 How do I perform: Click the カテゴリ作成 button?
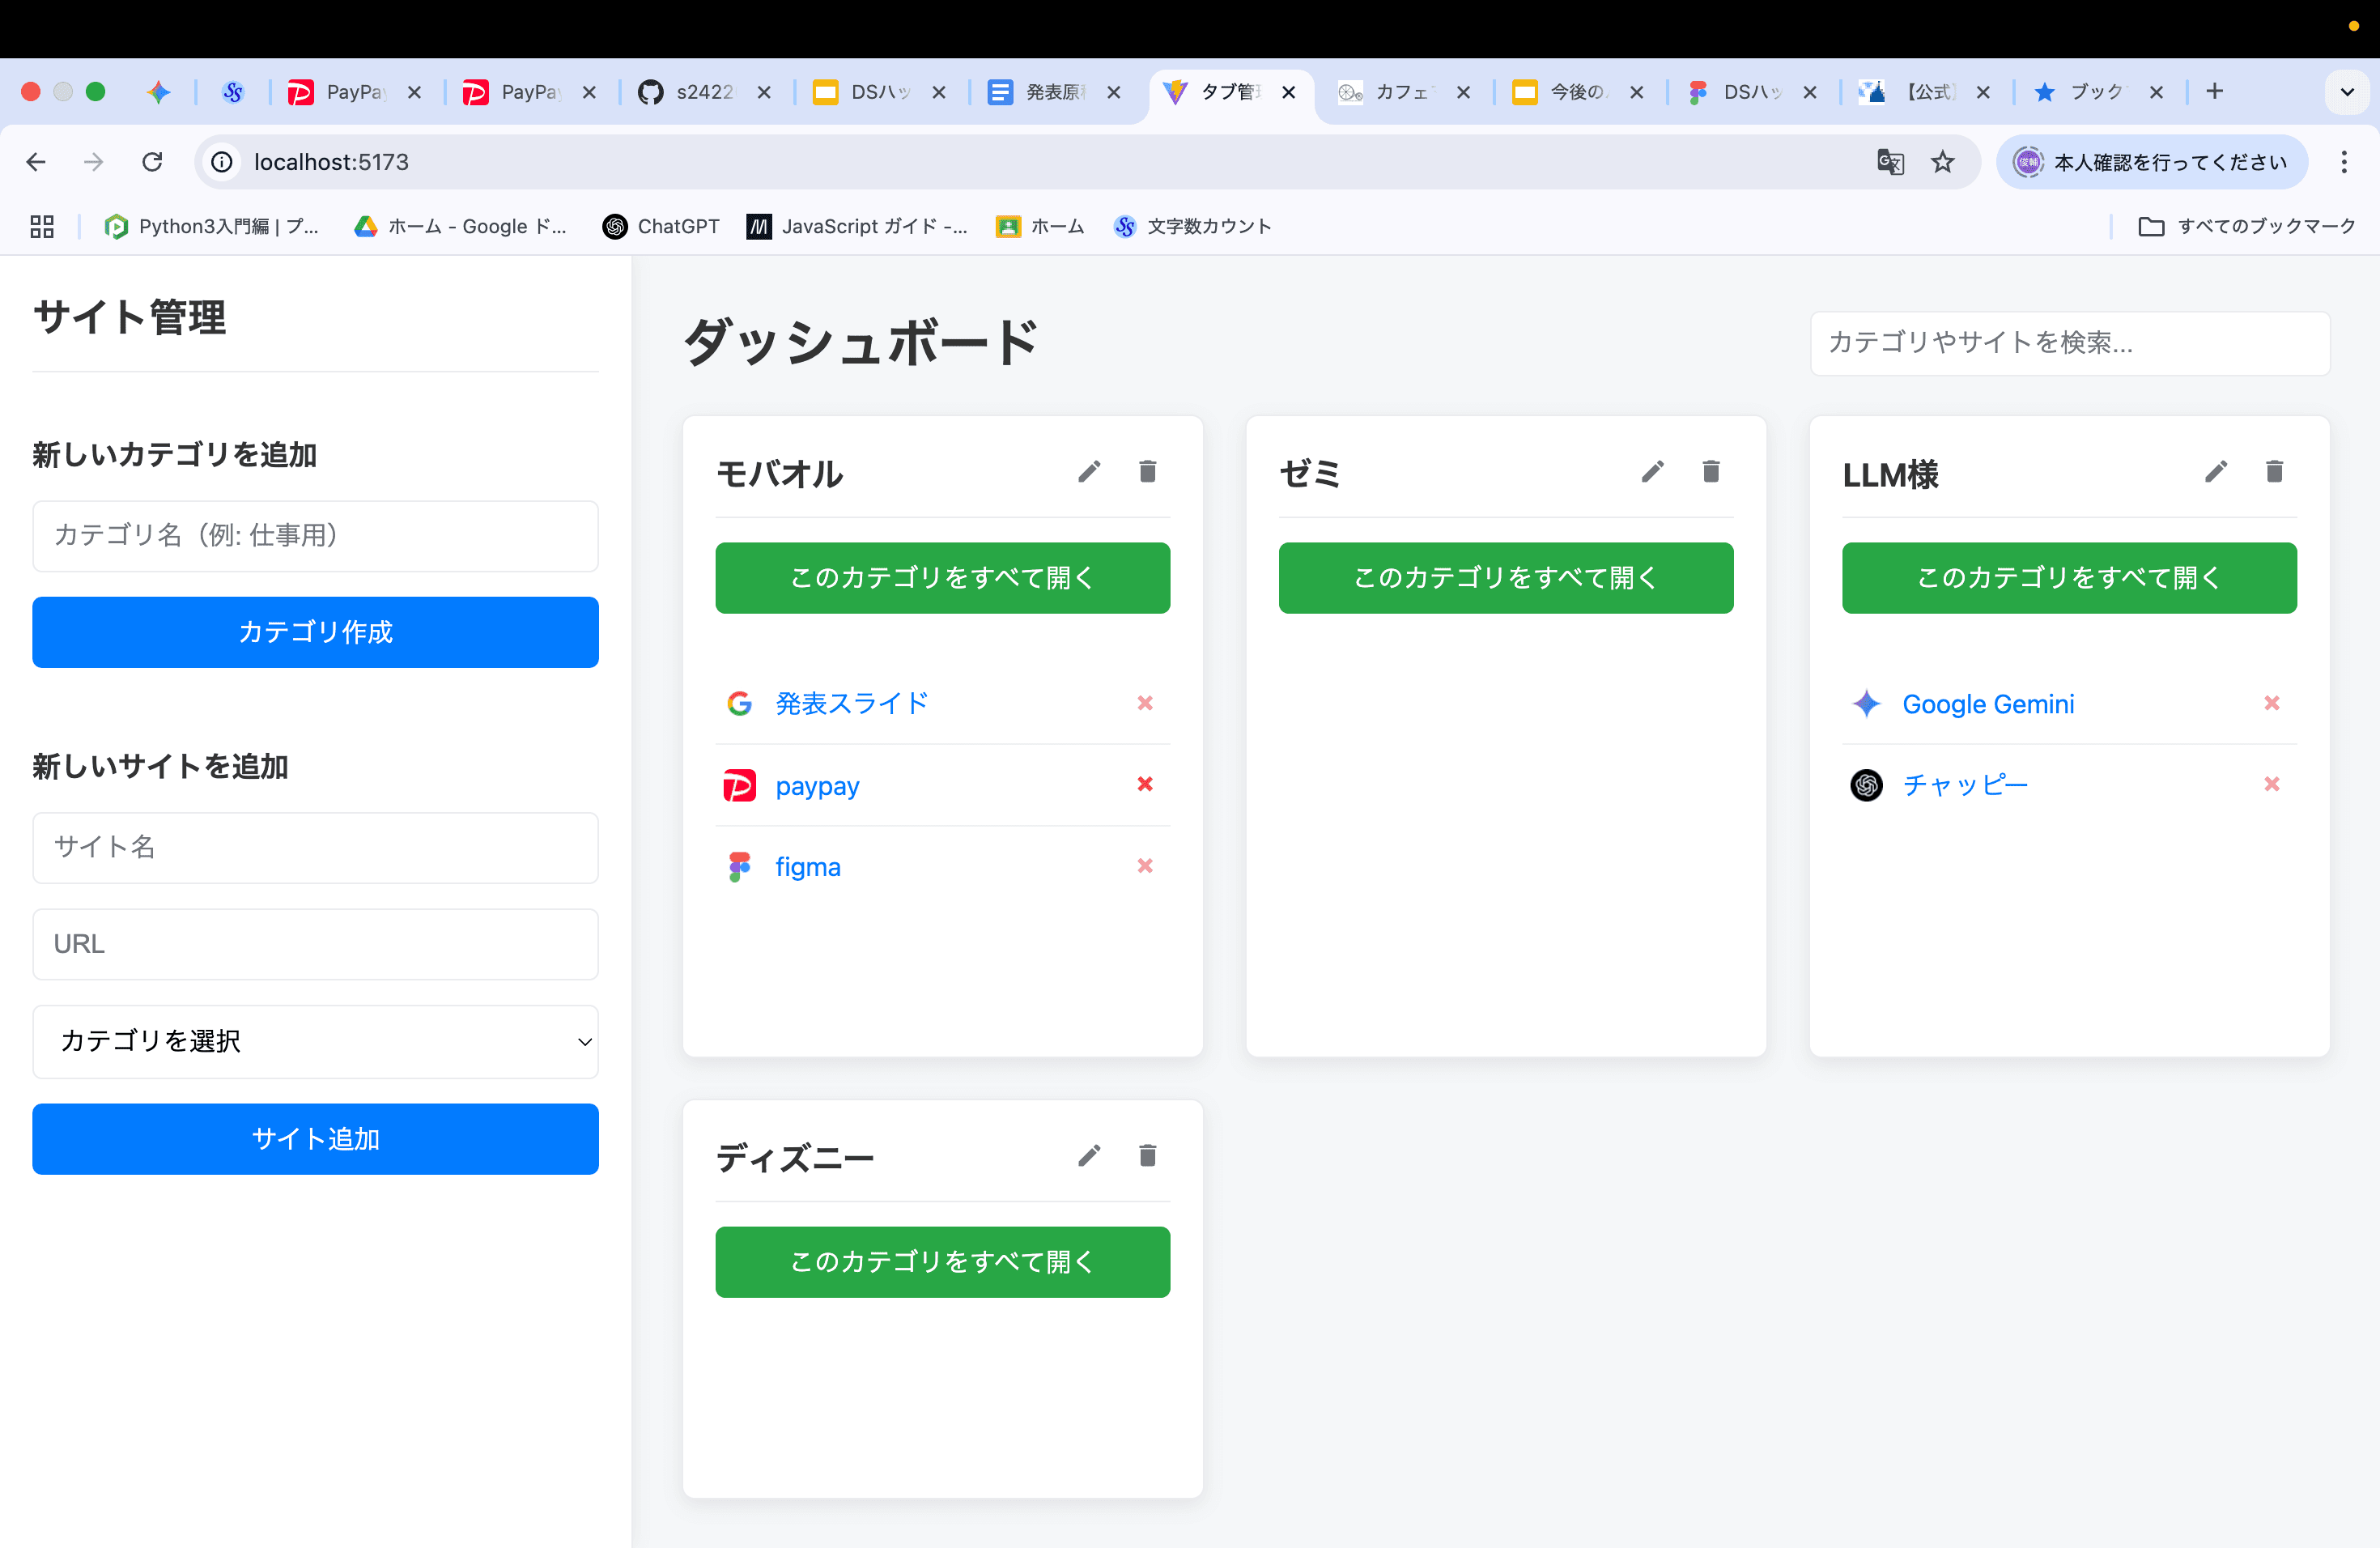pos(315,632)
